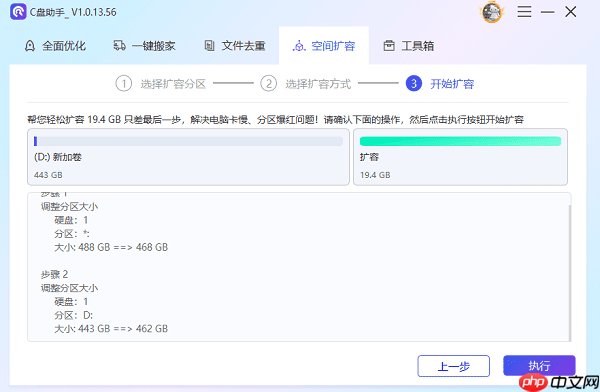
Task: Click the expand icon beside 空间扩容
Action: [x=299, y=46]
